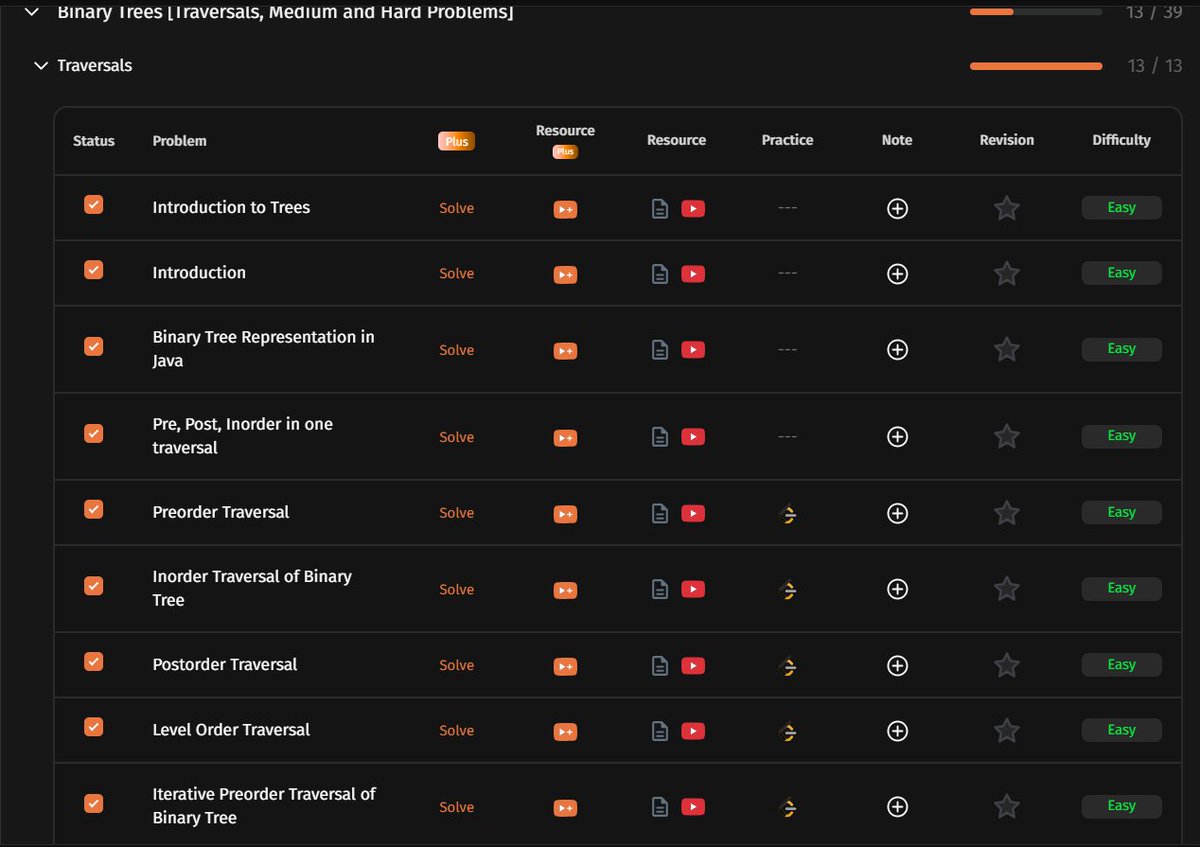This screenshot has width=1200, height=847.
Task: Uncheck Postorder Traversal status checkbox
Action: (x=93, y=661)
